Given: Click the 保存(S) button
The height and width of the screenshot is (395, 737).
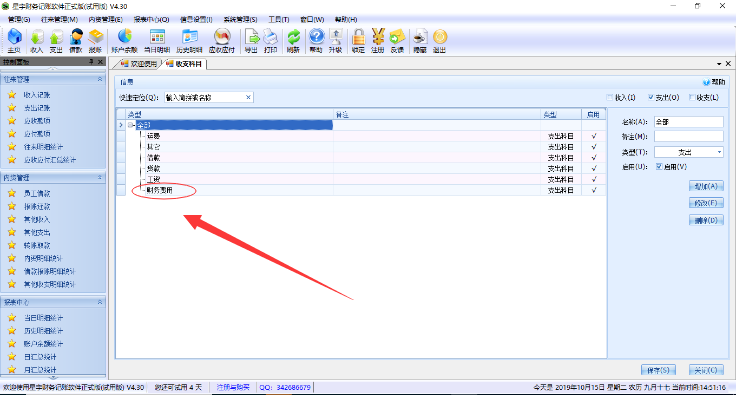Looking at the screenshot, I should (658, 370).
